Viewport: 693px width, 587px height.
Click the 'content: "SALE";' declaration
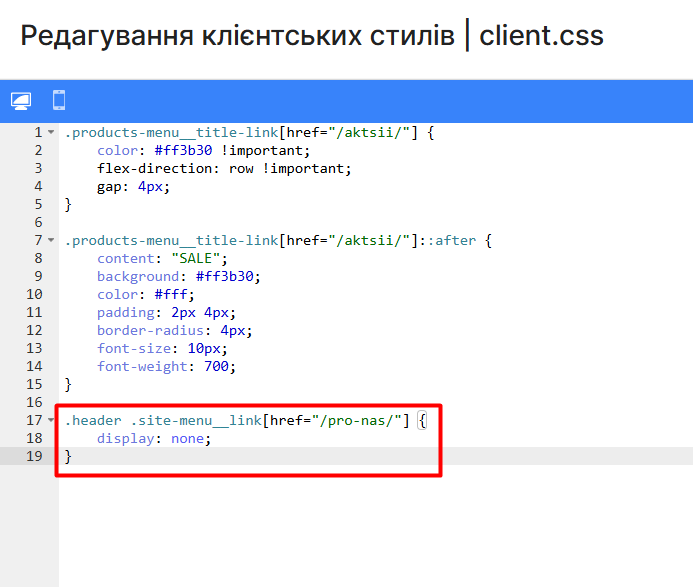162,258
